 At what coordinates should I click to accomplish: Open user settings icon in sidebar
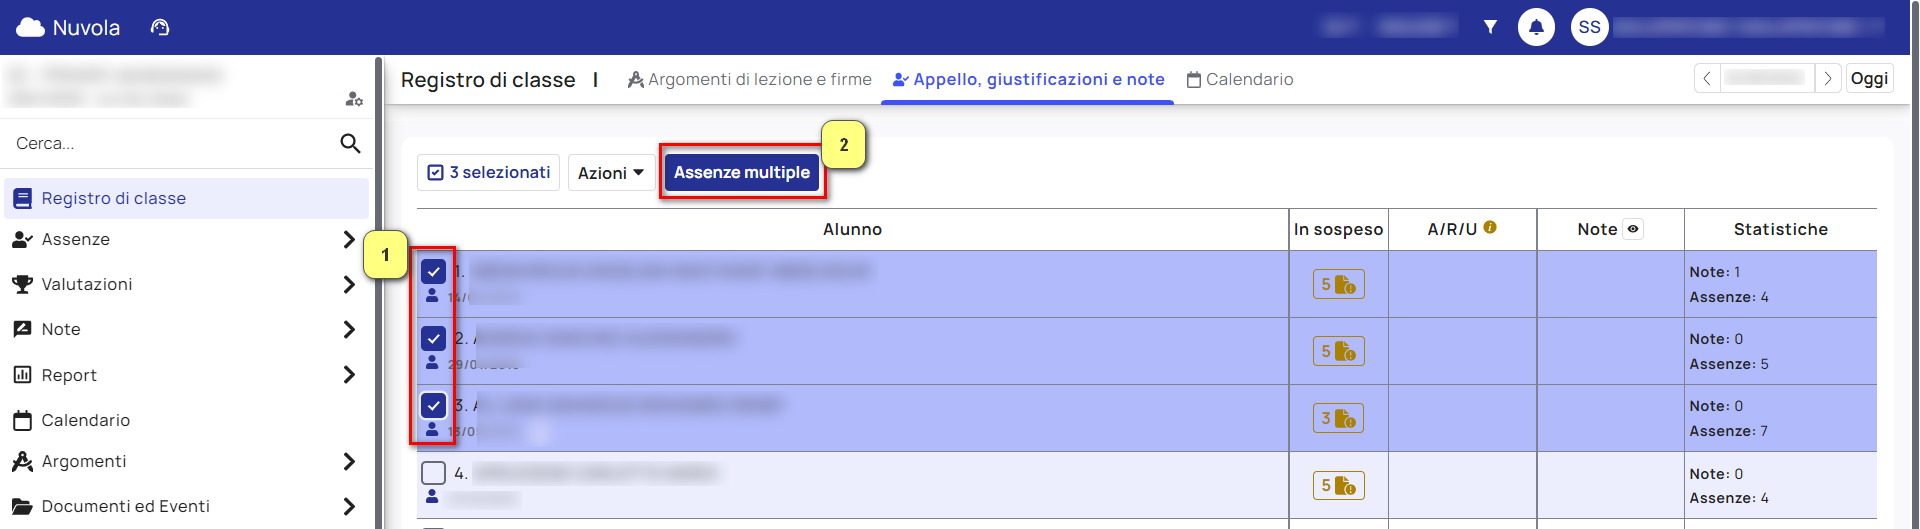354,99
